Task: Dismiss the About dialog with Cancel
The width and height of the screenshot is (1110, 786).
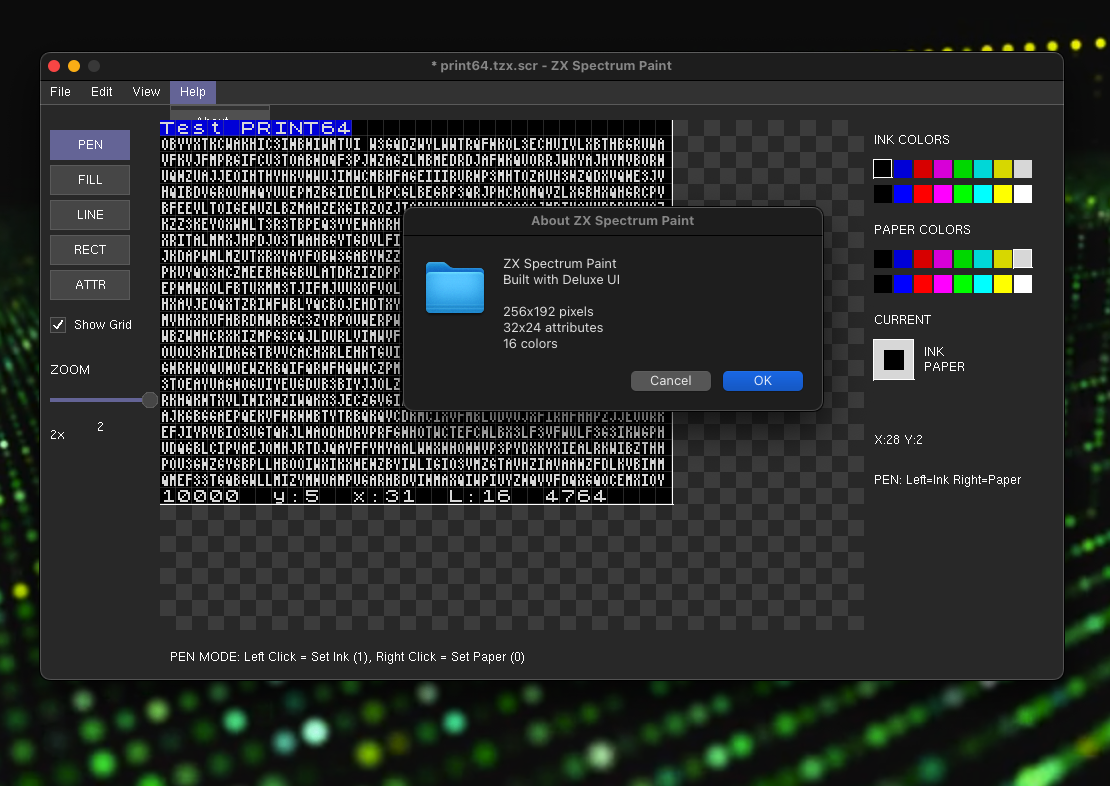Action: click(x=670, y=381)
